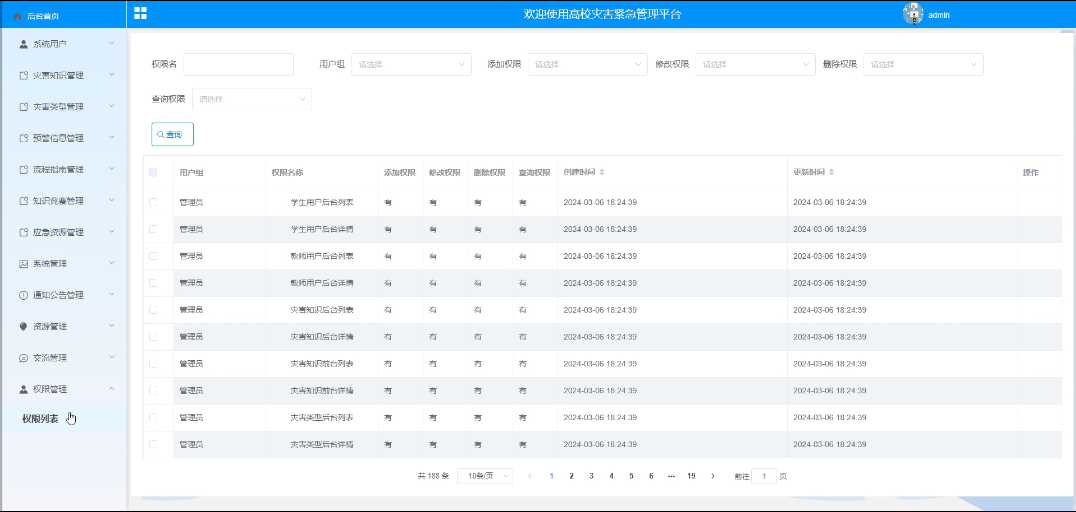Open the 10条/页 page size dropdown
This screenshot has width=1076, height=512.
(485, 476)
